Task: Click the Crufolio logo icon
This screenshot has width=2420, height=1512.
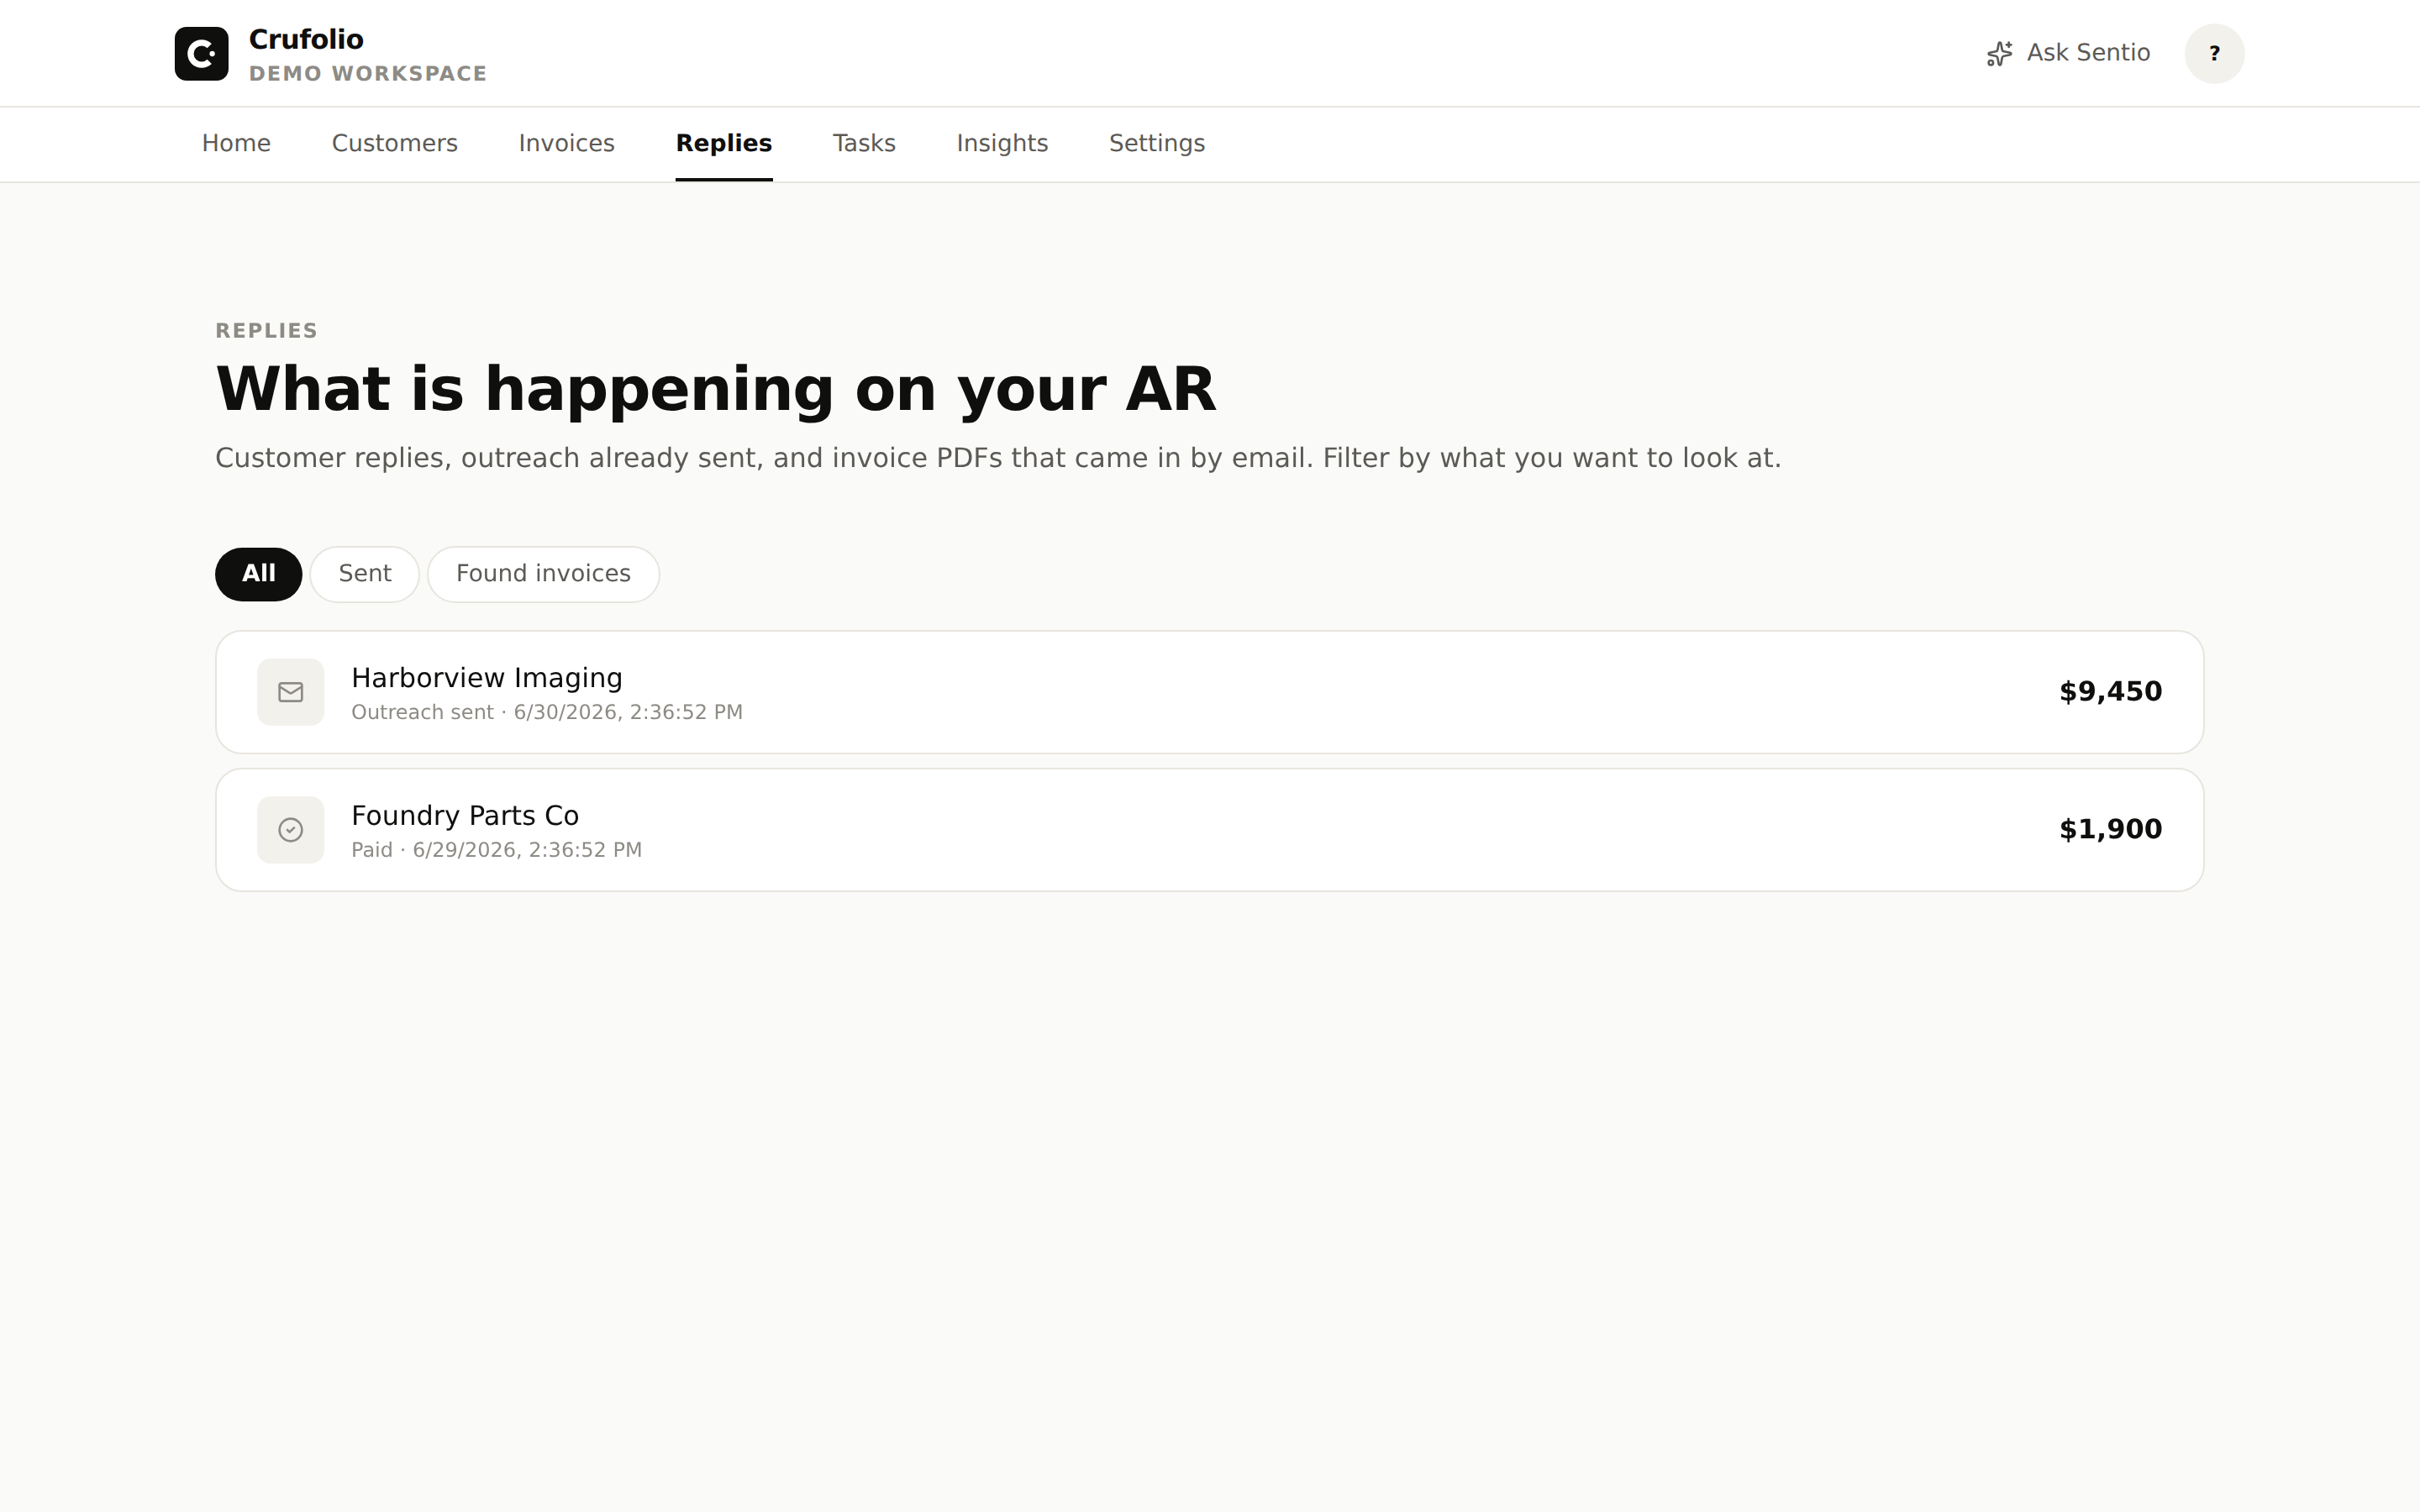Action: [201, 53]
